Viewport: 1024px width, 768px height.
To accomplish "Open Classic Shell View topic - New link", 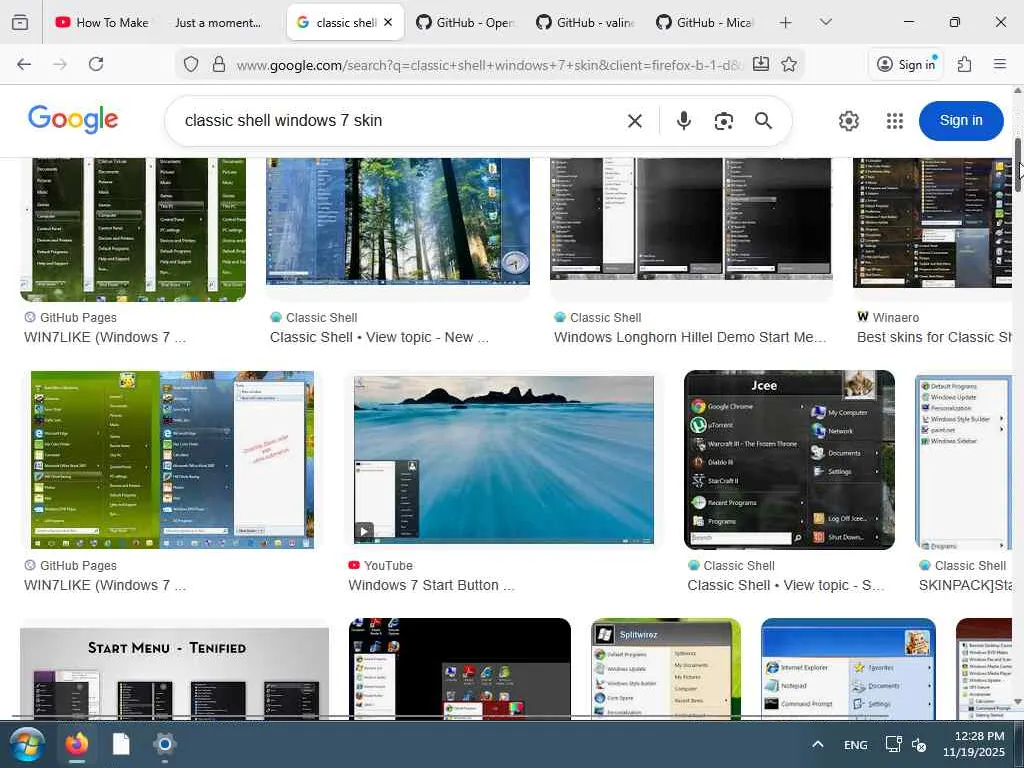I will tap(379, 338).
